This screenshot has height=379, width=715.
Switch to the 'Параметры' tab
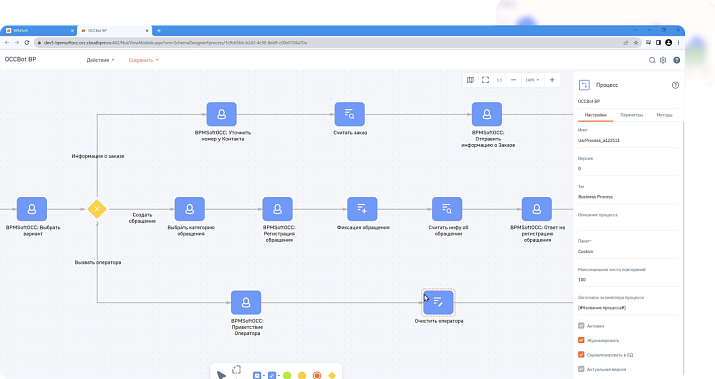tap(632, 115)
